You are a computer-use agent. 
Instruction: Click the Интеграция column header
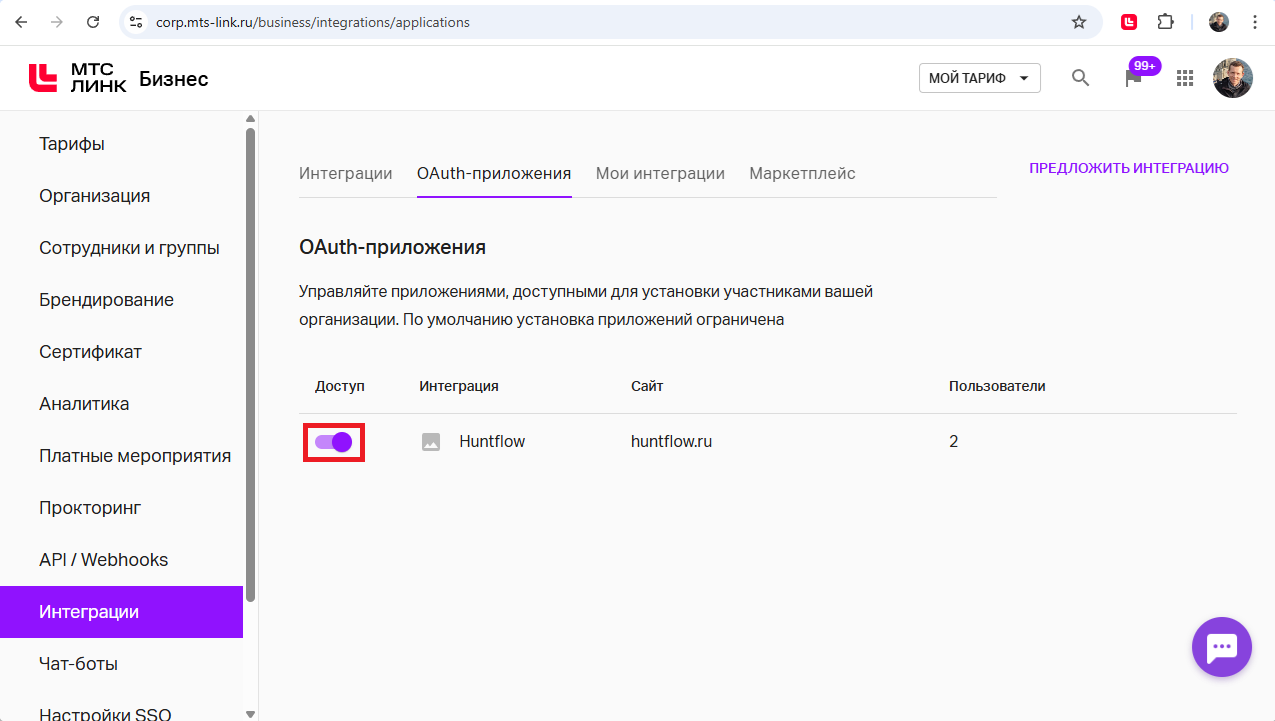click(x=459, y=386)
